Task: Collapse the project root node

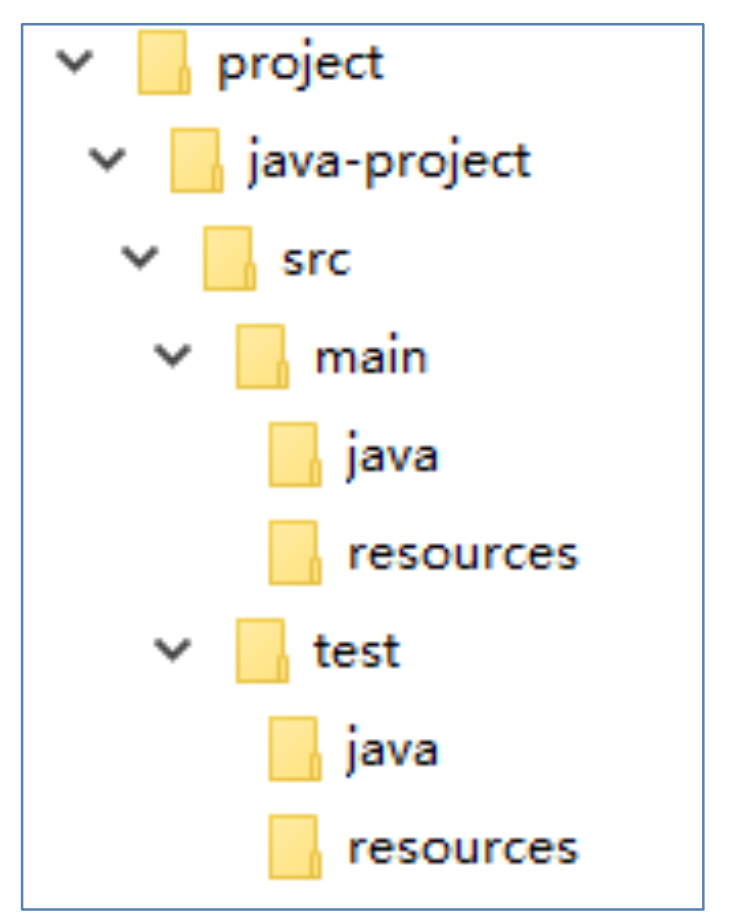Action: [x=75, y=61]
